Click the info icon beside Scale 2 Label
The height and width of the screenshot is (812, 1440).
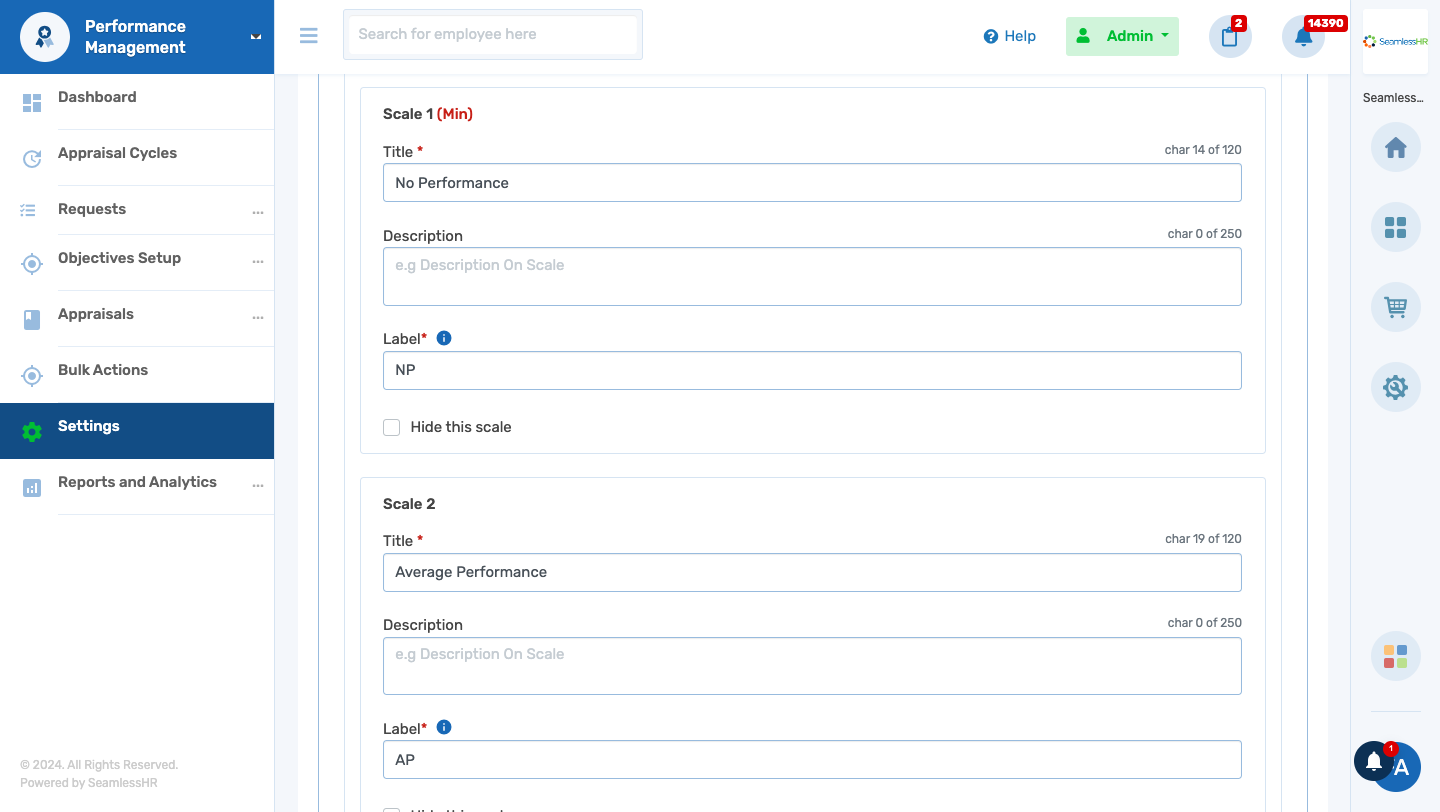443,727
